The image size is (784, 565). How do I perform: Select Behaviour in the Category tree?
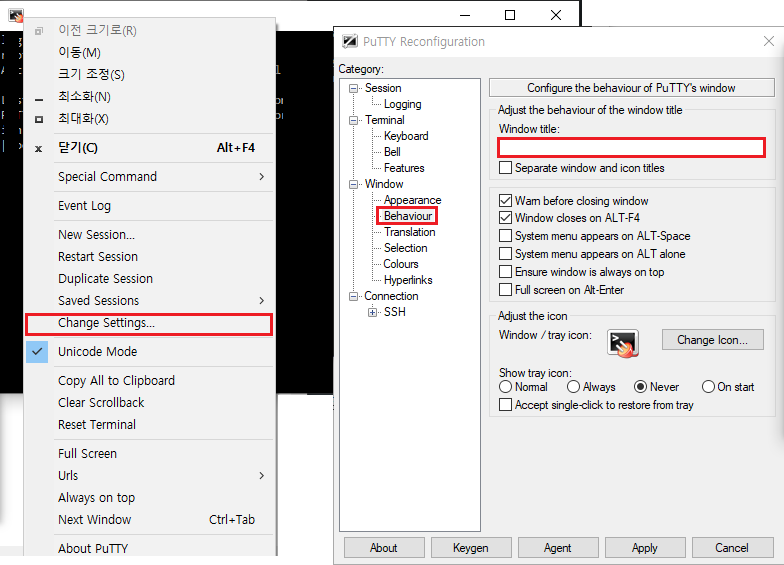click(408, 216)
